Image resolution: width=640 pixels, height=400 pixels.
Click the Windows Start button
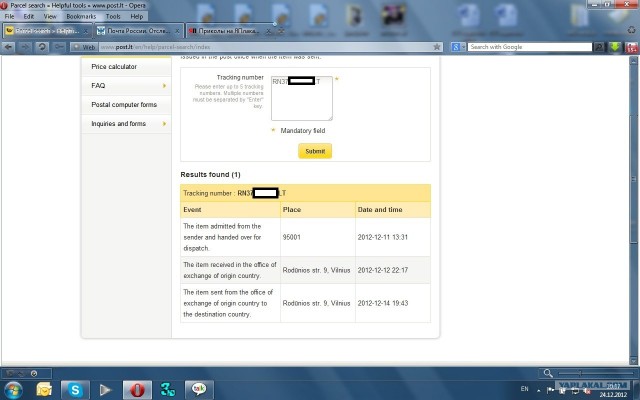pos(14,388)
